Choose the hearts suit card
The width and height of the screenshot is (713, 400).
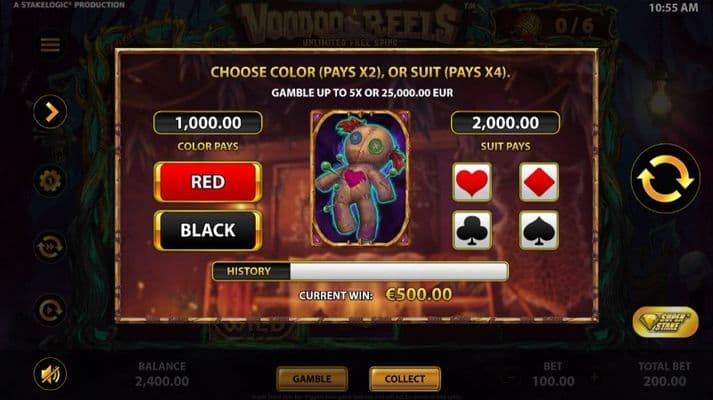pyautogui.click(x=472, y=182)
